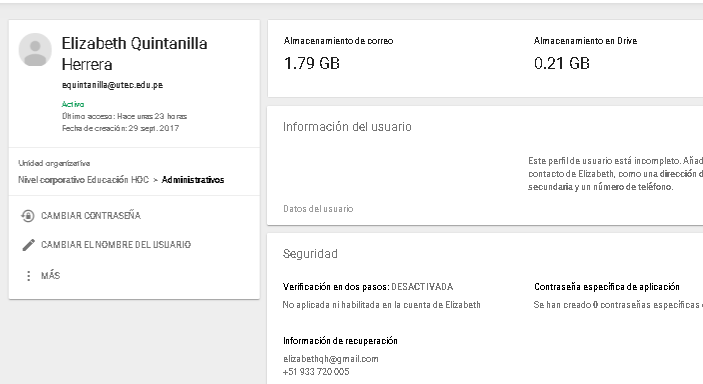Image resolution: width=703 pixels, height=384 pixels.
Task: Choose CAMBIAR EL NOMBRE DEL USUARIO
Action: (116, 244)
